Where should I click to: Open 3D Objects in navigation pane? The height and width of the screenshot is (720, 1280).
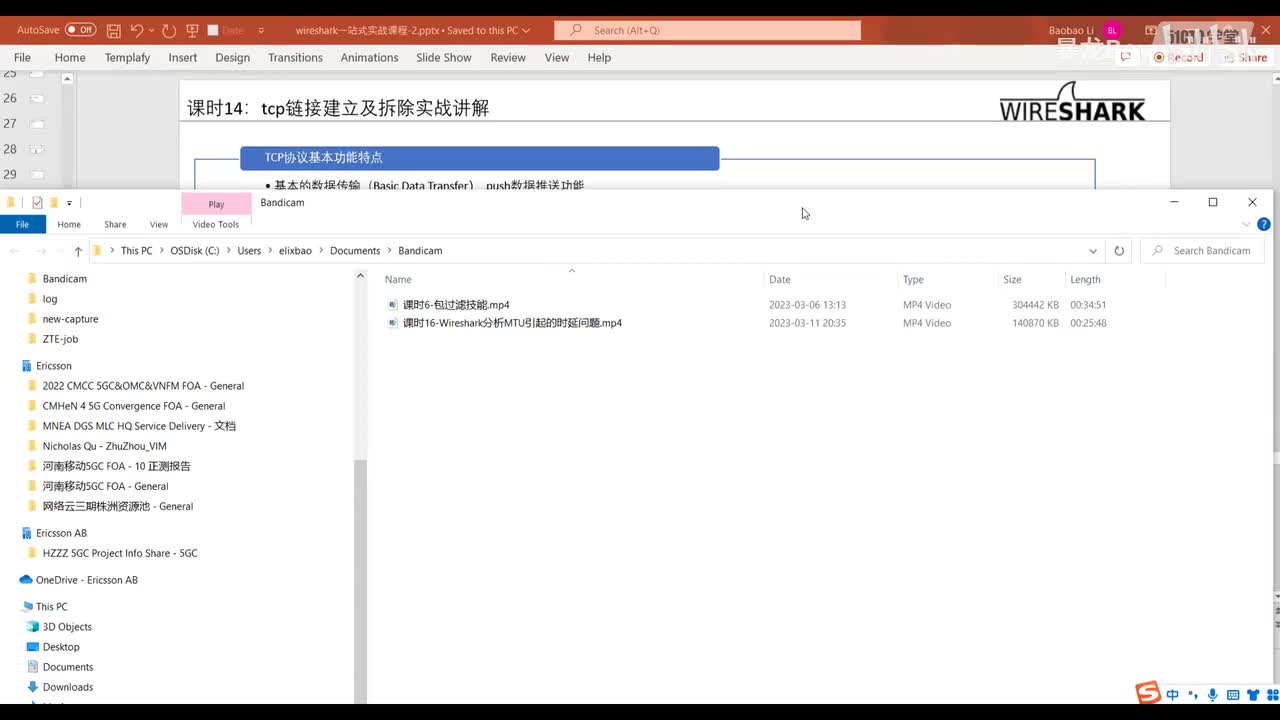(67, 627)
